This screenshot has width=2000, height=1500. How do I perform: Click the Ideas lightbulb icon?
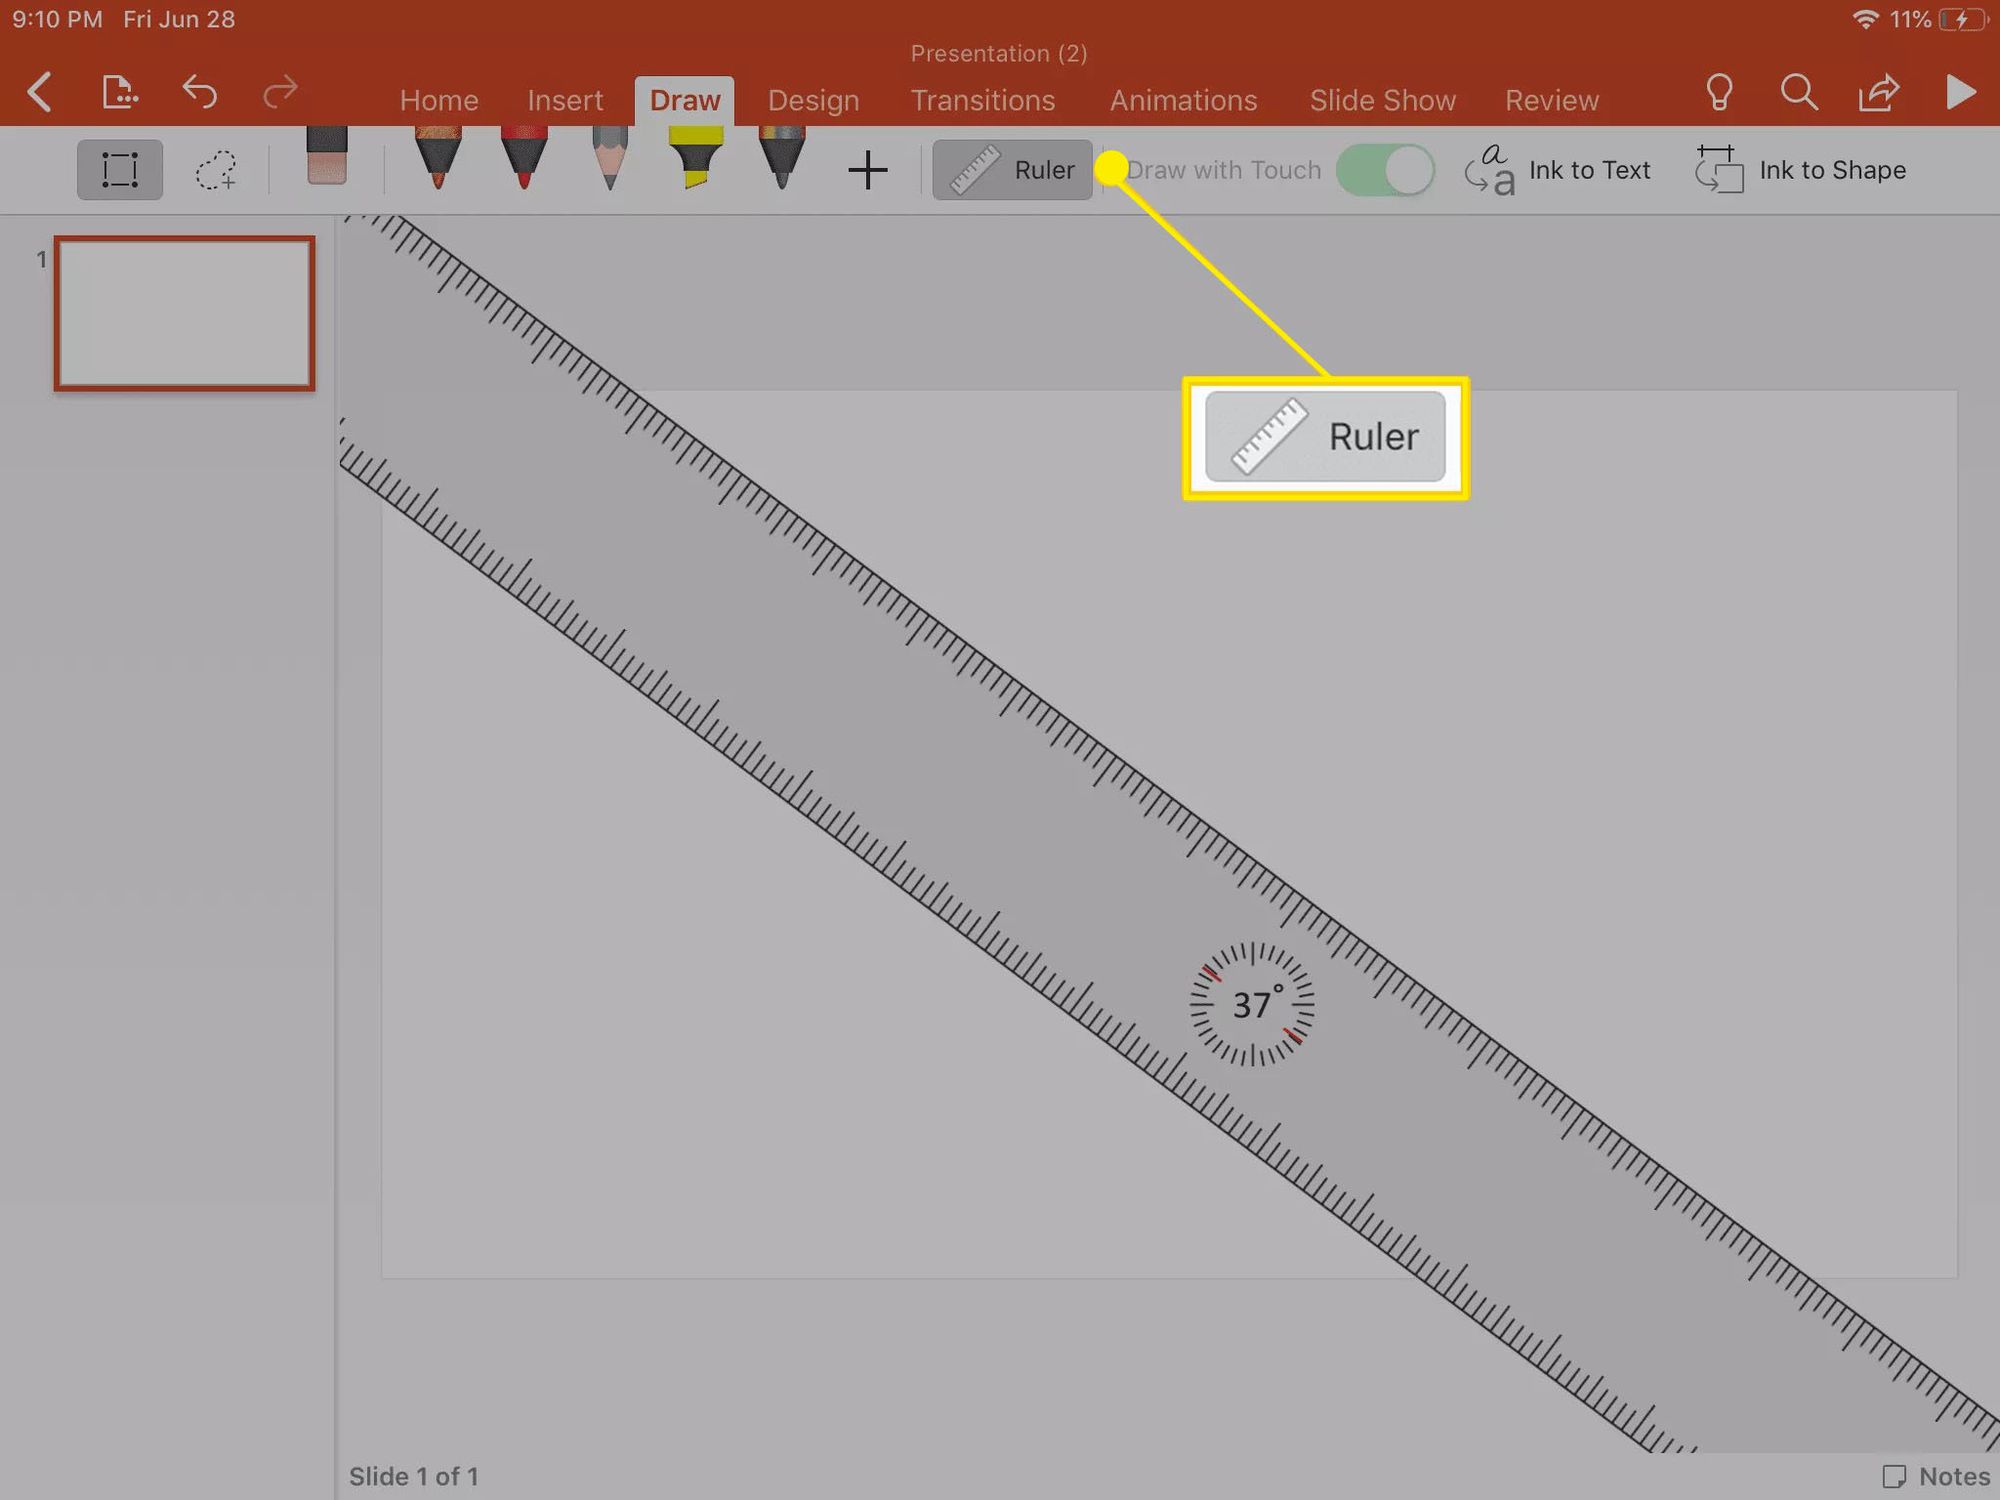1717,91
